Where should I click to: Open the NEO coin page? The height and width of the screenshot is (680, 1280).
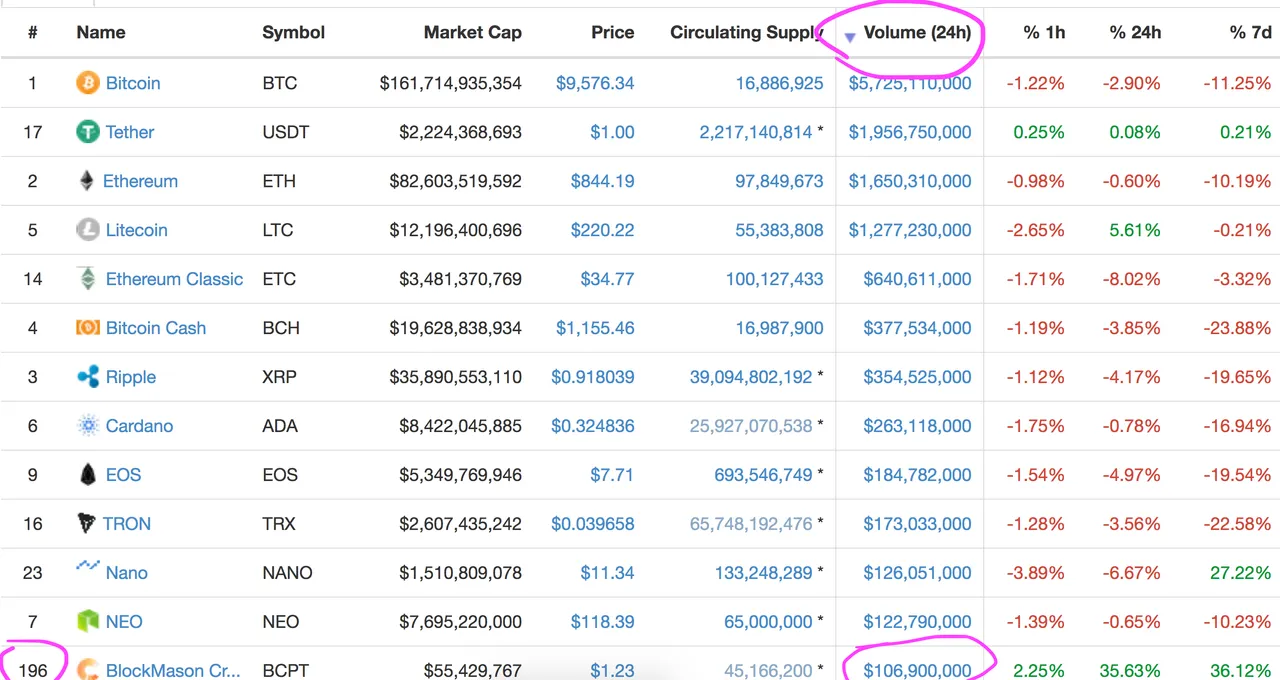point(124,622)
